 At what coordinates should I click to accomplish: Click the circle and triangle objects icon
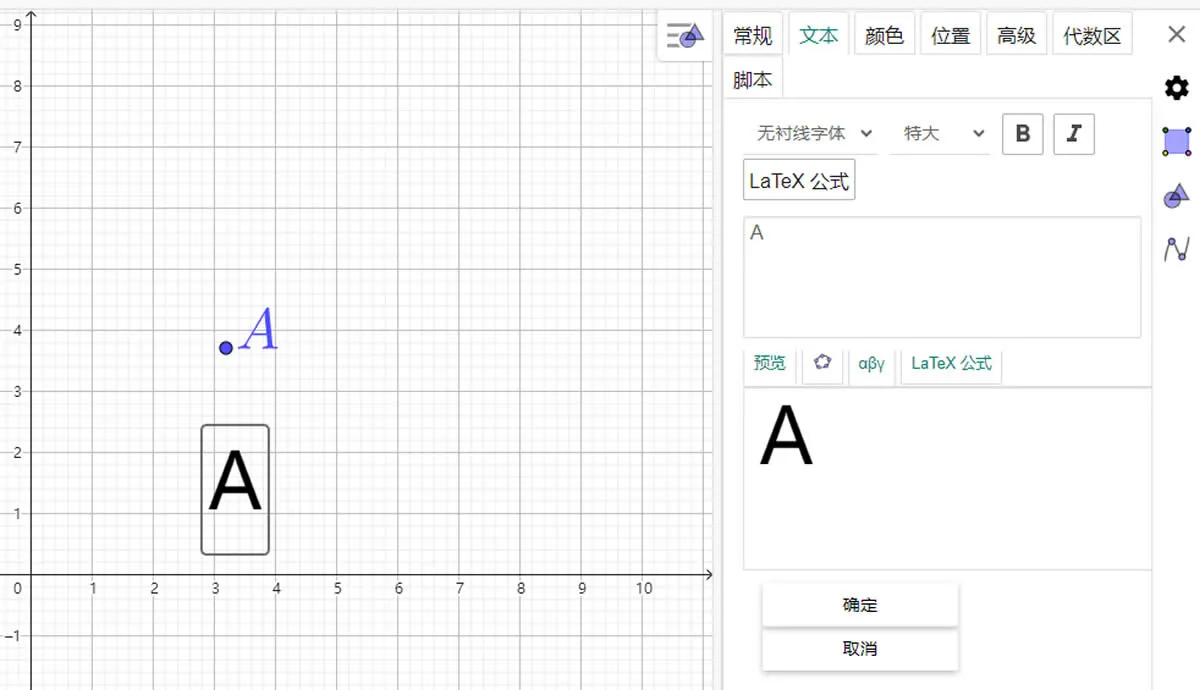[x=1177, y=196]
